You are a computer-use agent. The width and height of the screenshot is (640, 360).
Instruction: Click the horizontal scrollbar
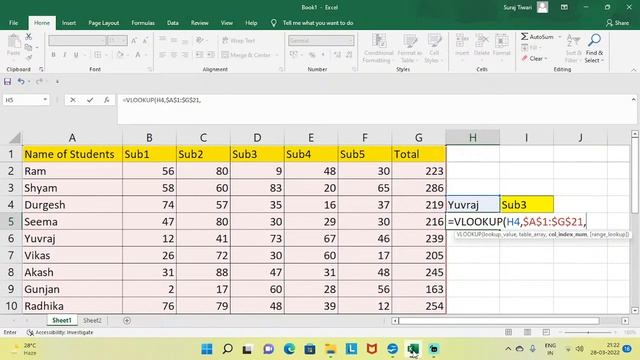pos(499,321)
